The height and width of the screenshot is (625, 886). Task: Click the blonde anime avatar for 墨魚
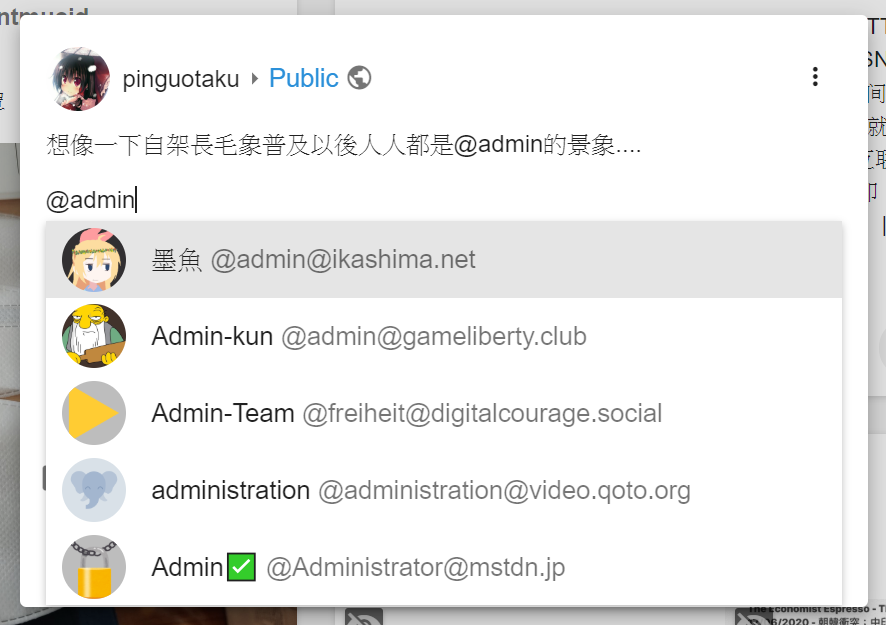click(x=94, y=260)
